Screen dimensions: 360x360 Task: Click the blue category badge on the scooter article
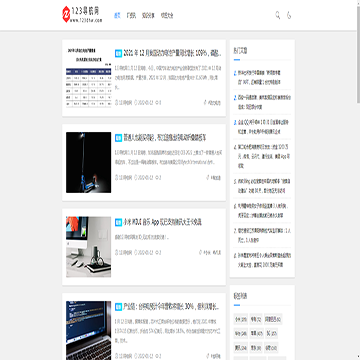pos(118,138)
